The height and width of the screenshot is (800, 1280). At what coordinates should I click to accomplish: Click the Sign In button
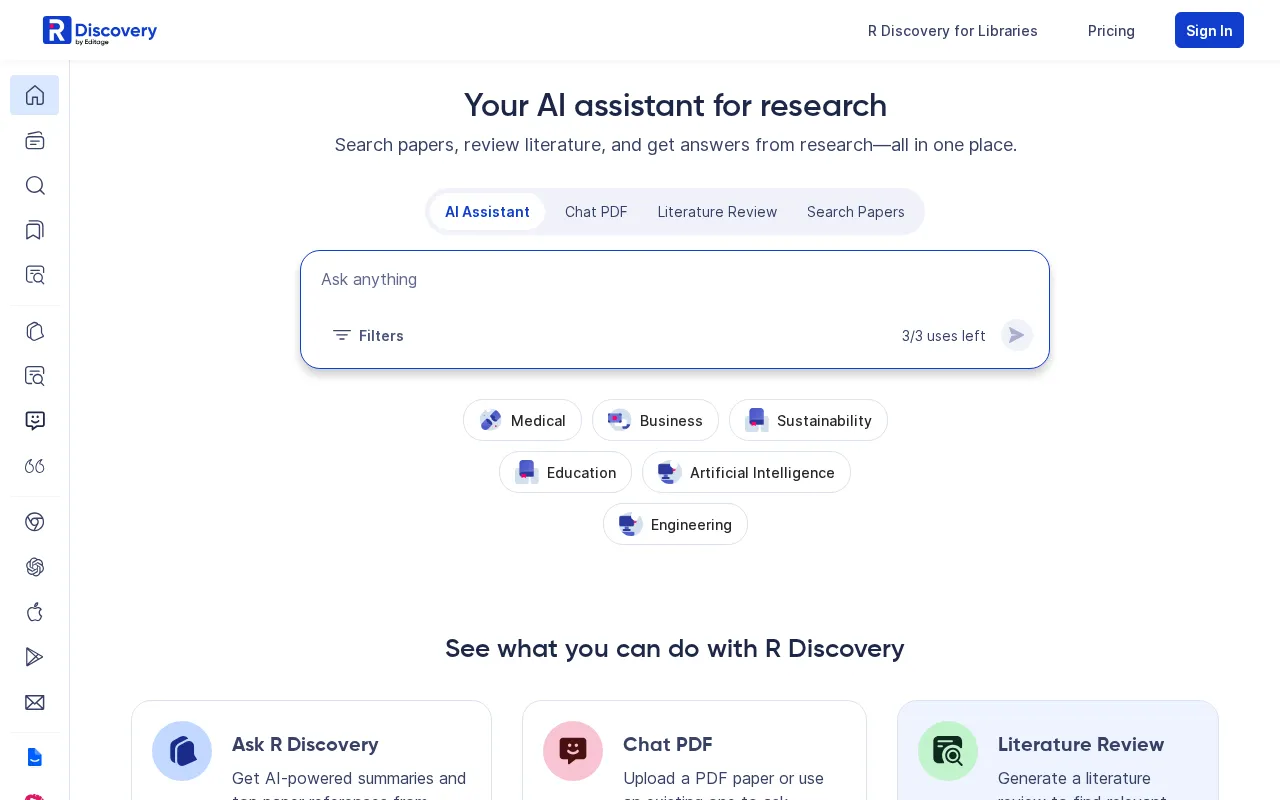[x=1209, y=30]
